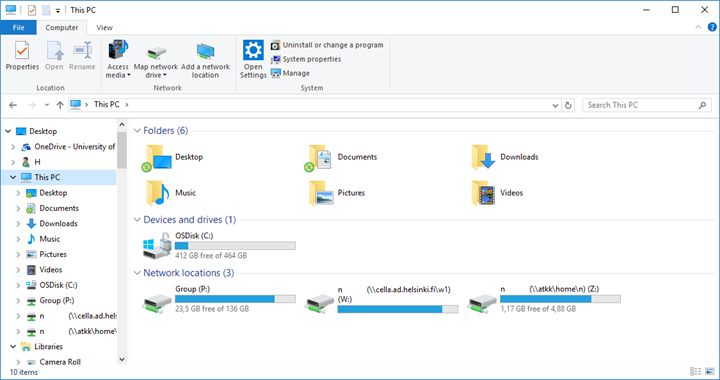Select user H in the navigation tree

[x=32, y=162]
